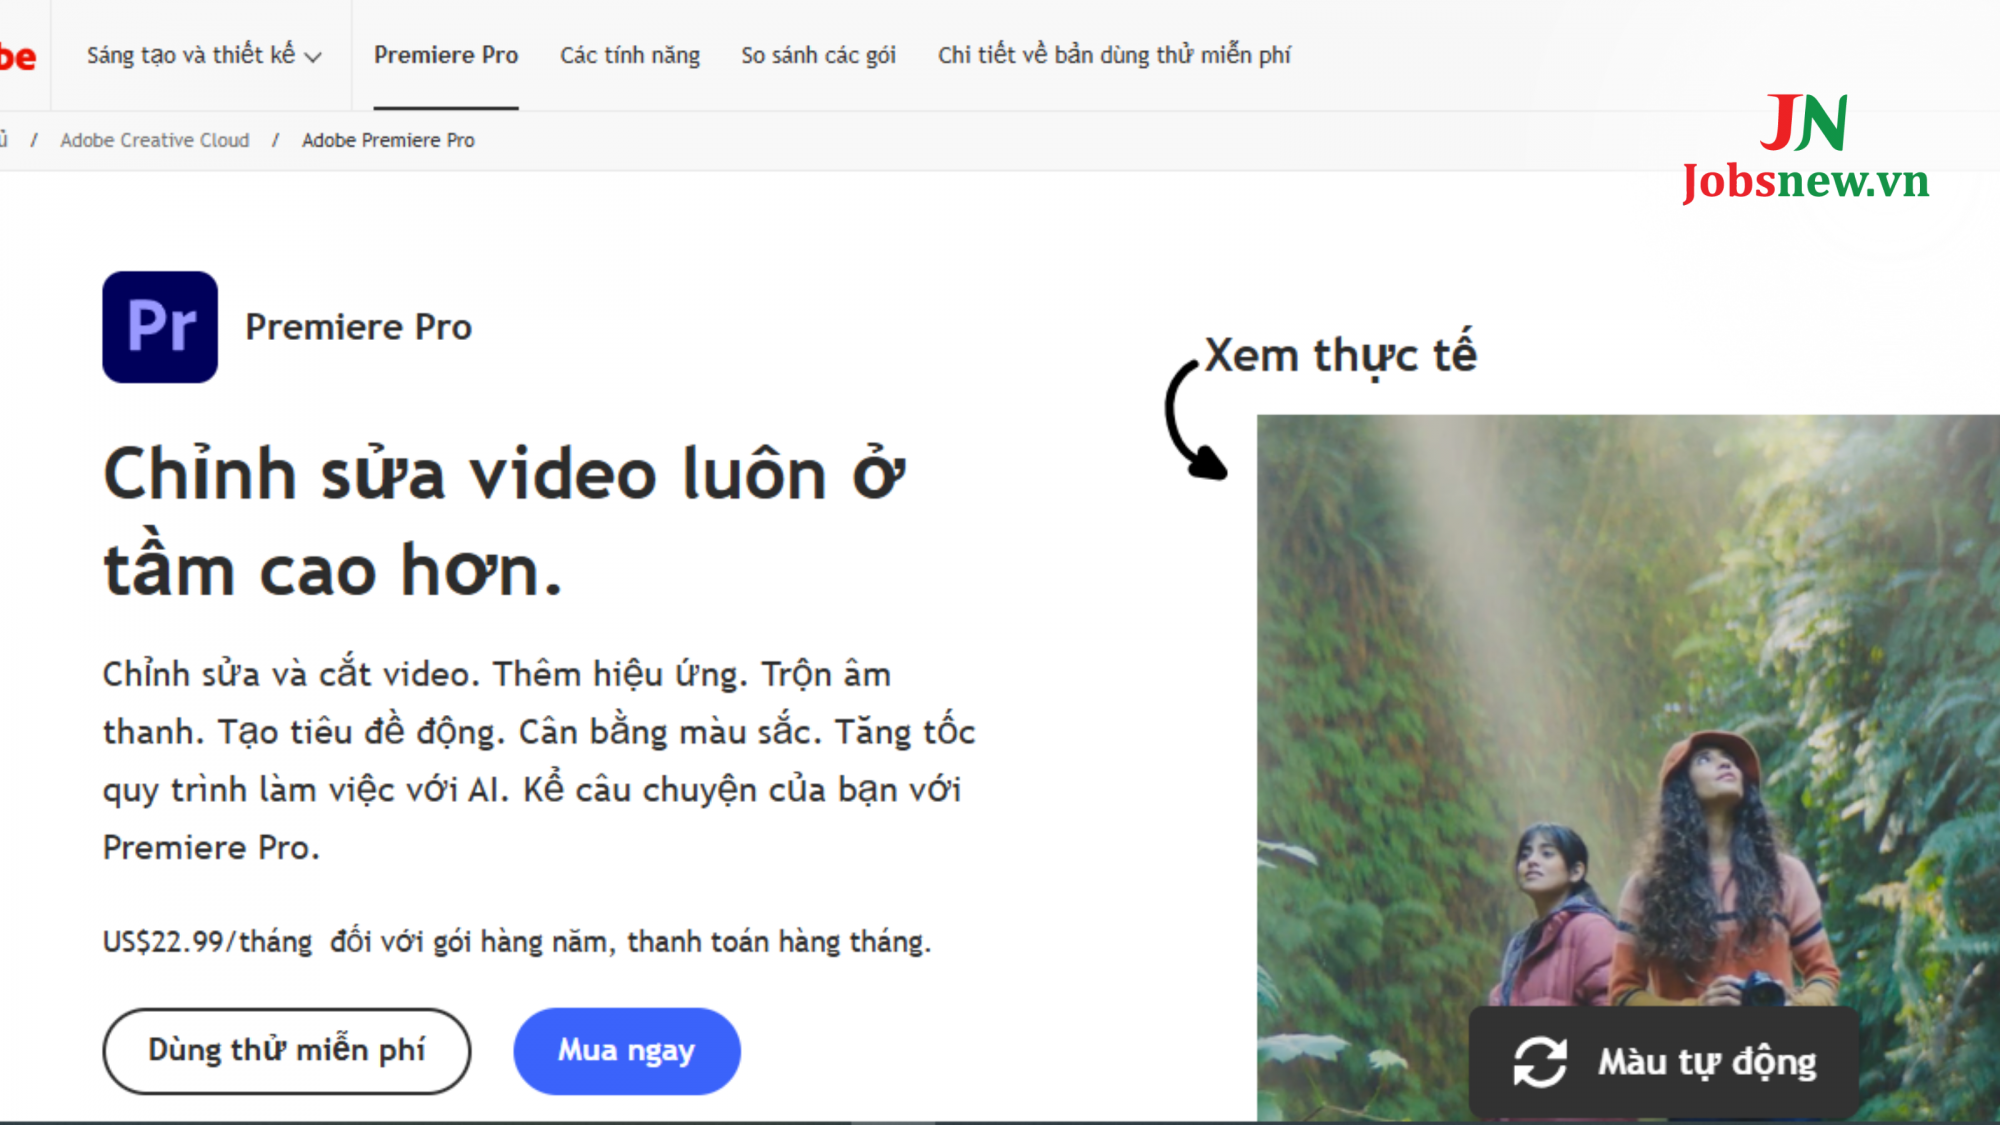Screen dimensions: 2000x1125
Task: Expand So sánh các gói section
Action: (817, 55)
